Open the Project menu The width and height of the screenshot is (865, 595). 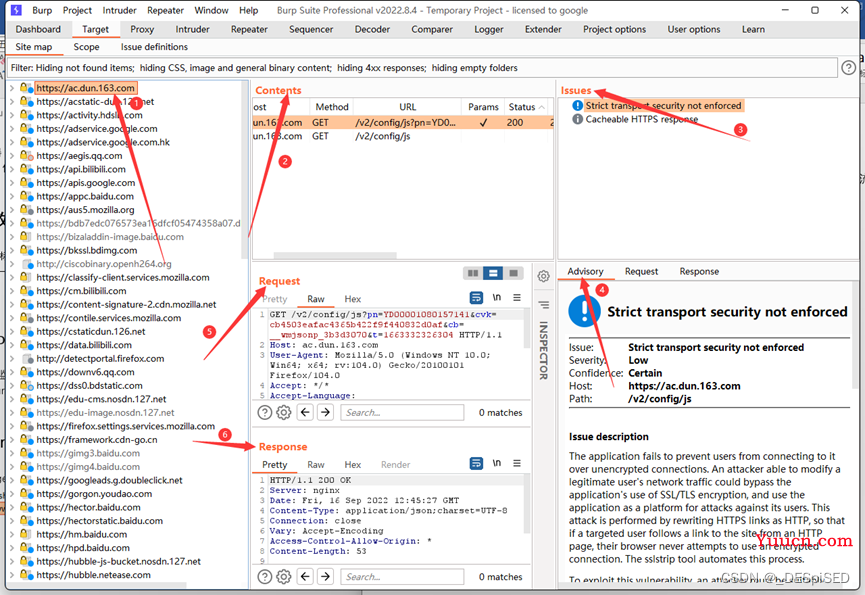click(x=77, y=10)
